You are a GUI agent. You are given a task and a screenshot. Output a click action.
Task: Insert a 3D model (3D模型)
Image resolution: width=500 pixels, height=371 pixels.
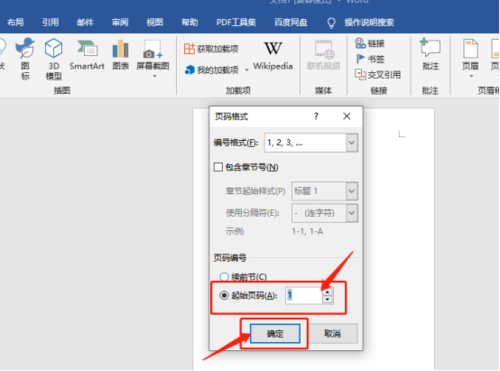[x=53, y=59]
